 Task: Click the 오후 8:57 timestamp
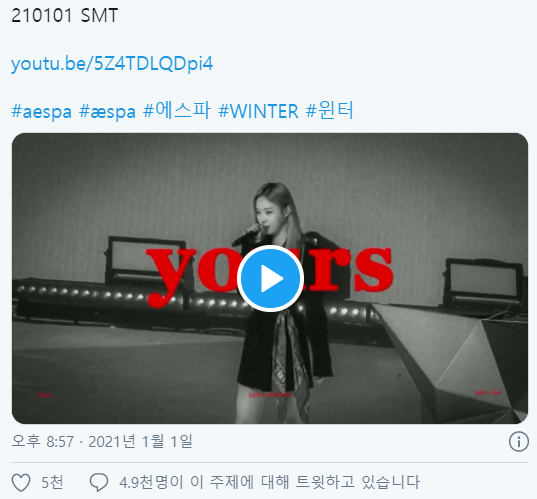pyautogui.click(x=42, y=442)
